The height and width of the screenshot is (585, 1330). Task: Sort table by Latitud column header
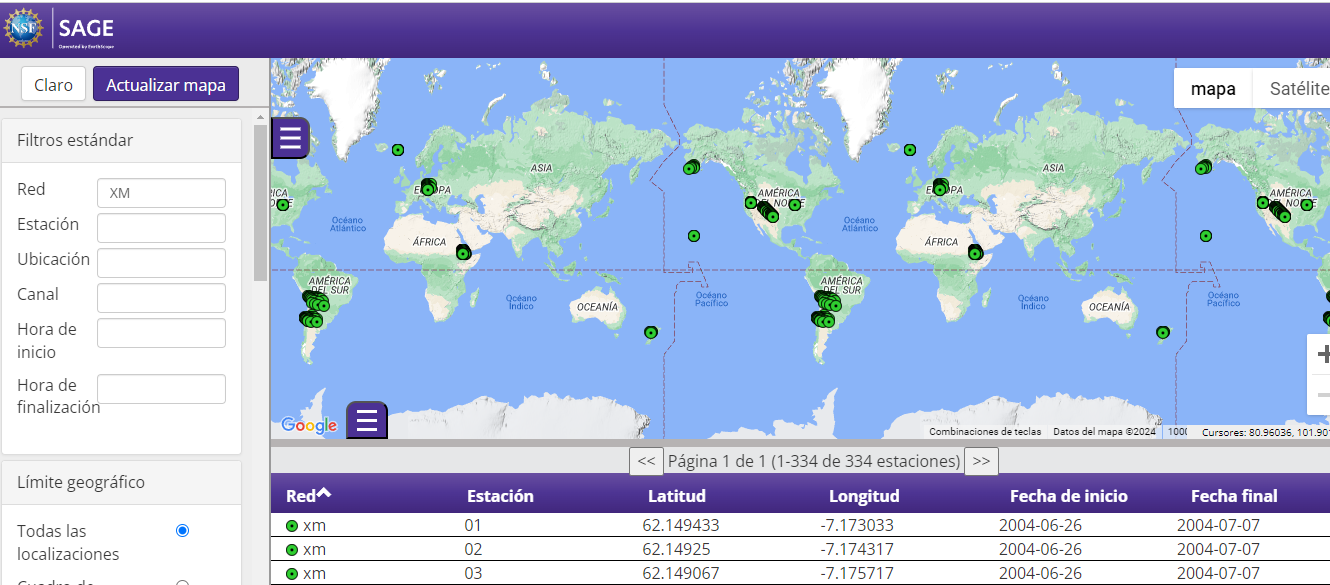[676, 496]
